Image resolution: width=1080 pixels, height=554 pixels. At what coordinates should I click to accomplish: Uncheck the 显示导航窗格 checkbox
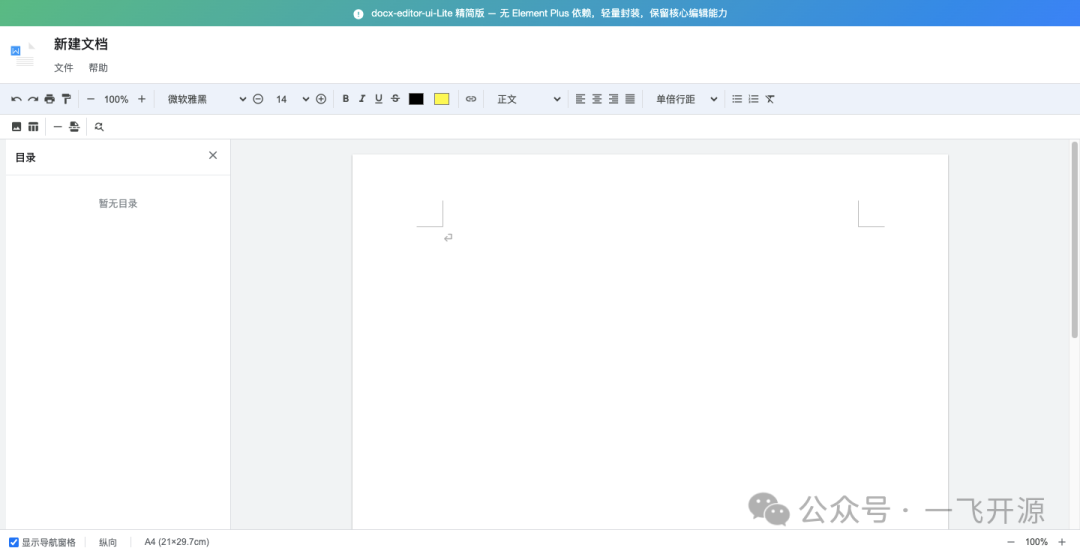(x=14, y=542)
